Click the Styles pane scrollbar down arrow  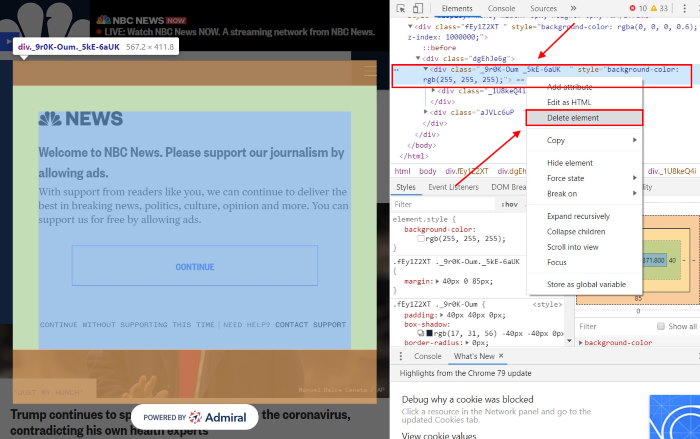tap(569, 341)
